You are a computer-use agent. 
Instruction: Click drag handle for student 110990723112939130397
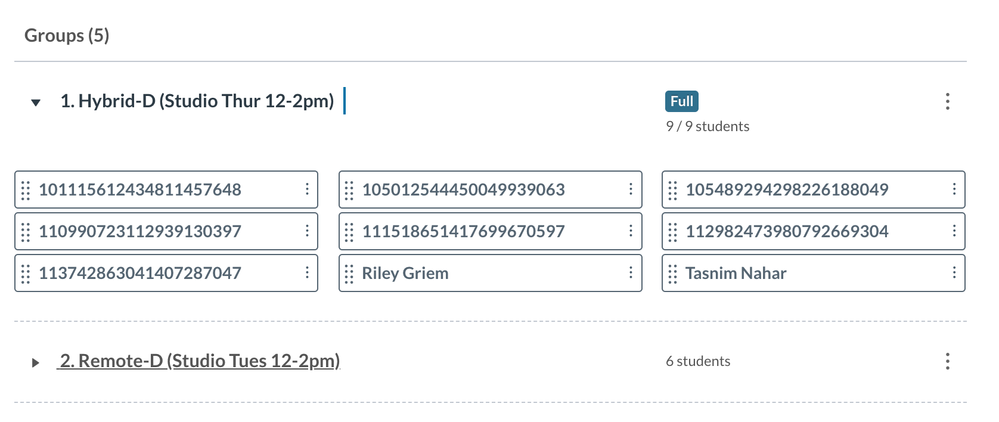point(26,232)
